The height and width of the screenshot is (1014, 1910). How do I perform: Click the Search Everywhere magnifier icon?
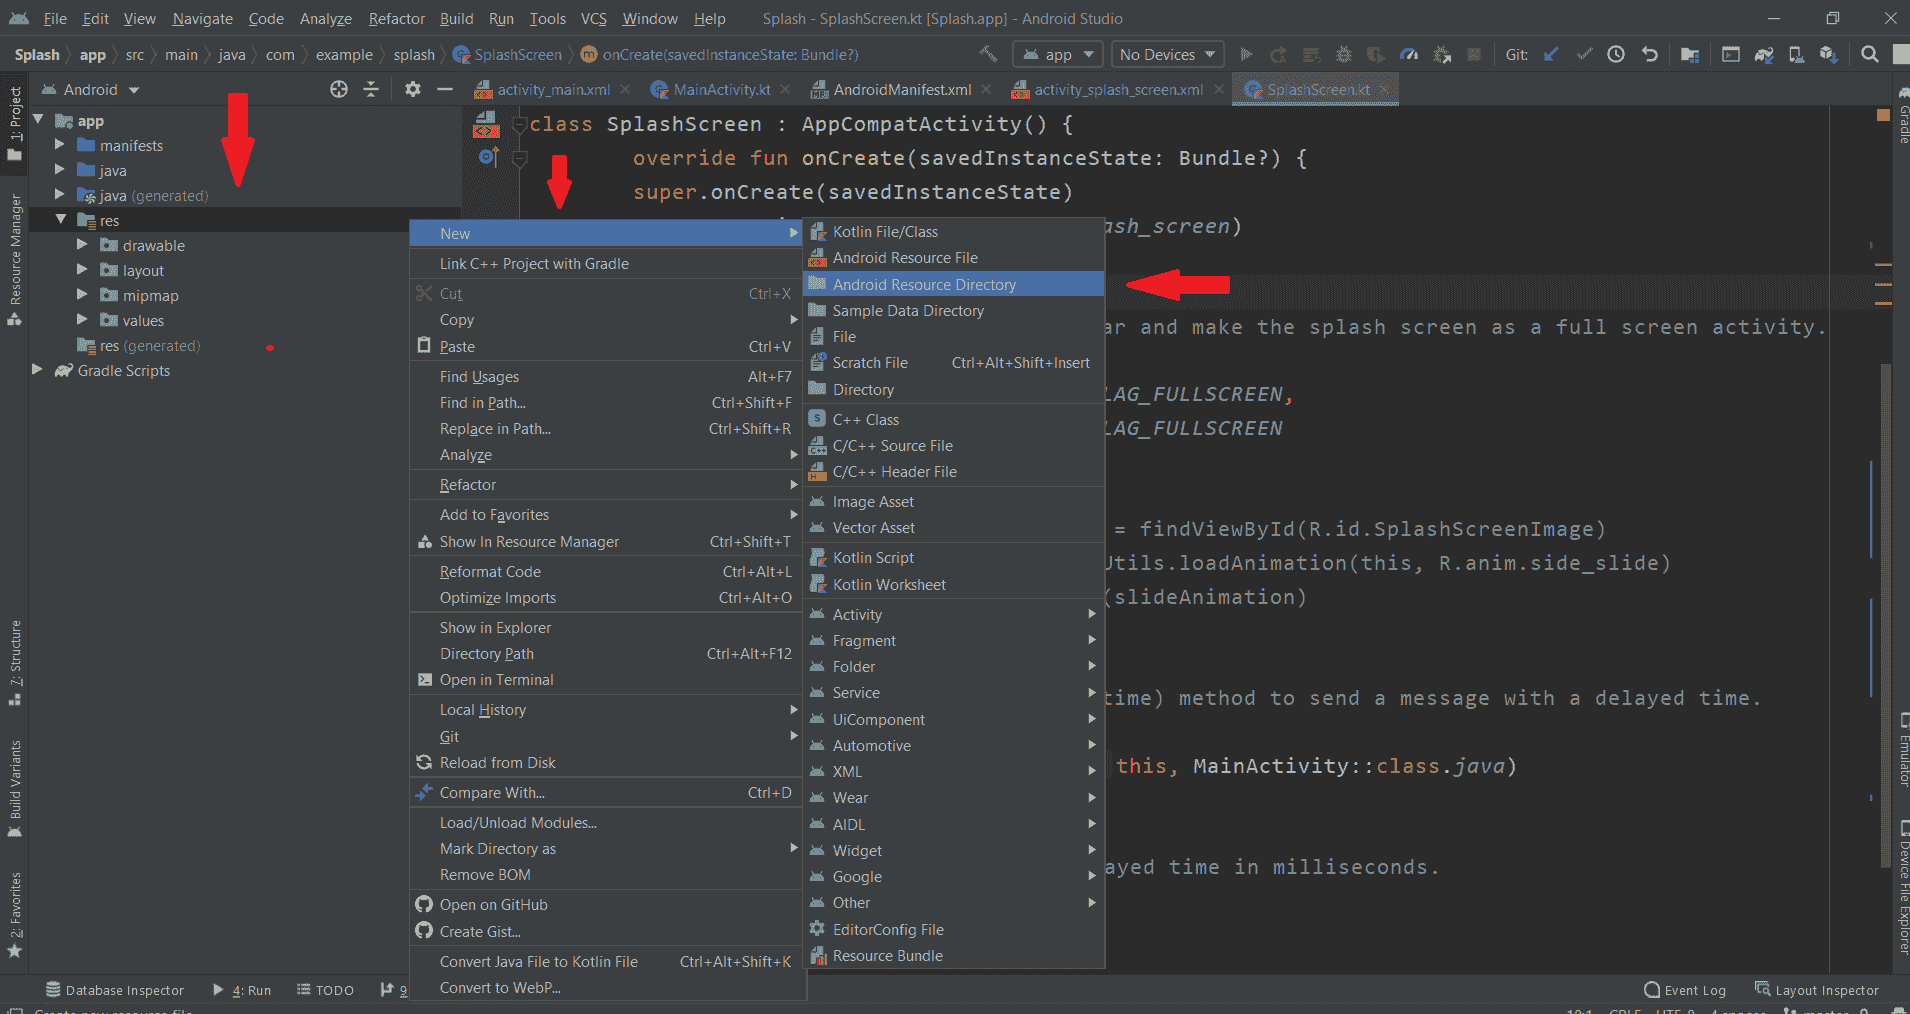pos(1869,55)
